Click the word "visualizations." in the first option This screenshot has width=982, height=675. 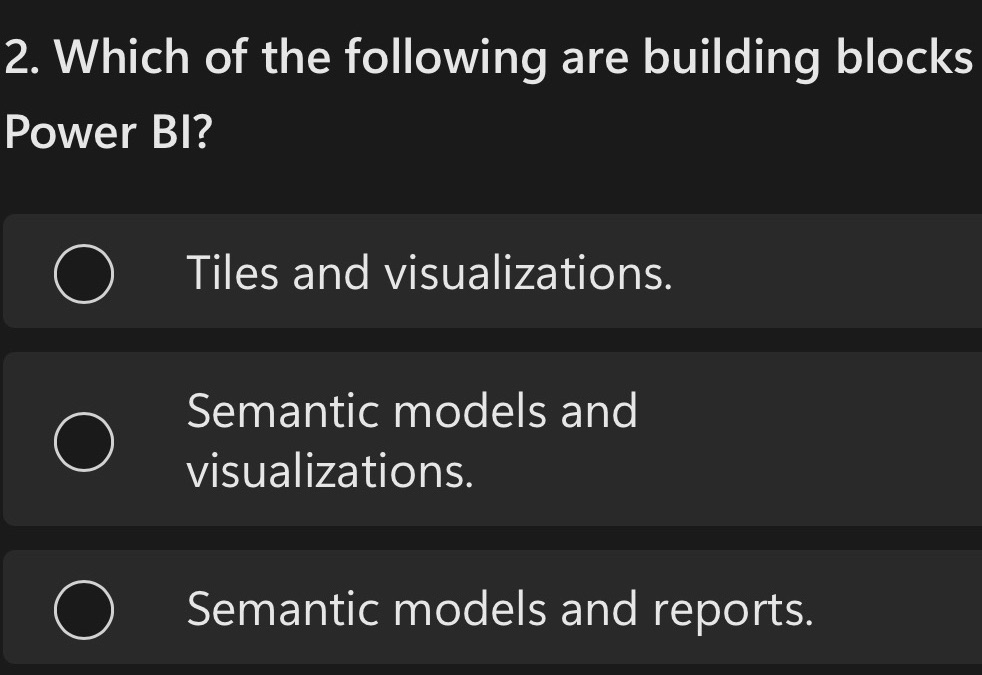(529, 273)
